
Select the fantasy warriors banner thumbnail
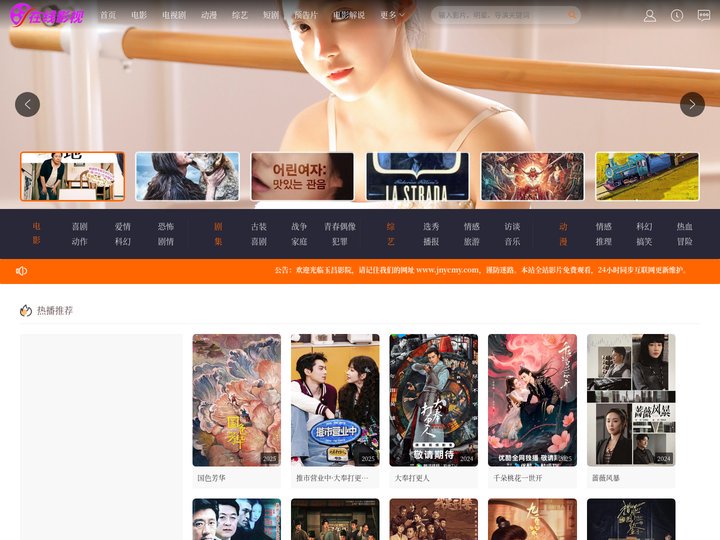532,177
